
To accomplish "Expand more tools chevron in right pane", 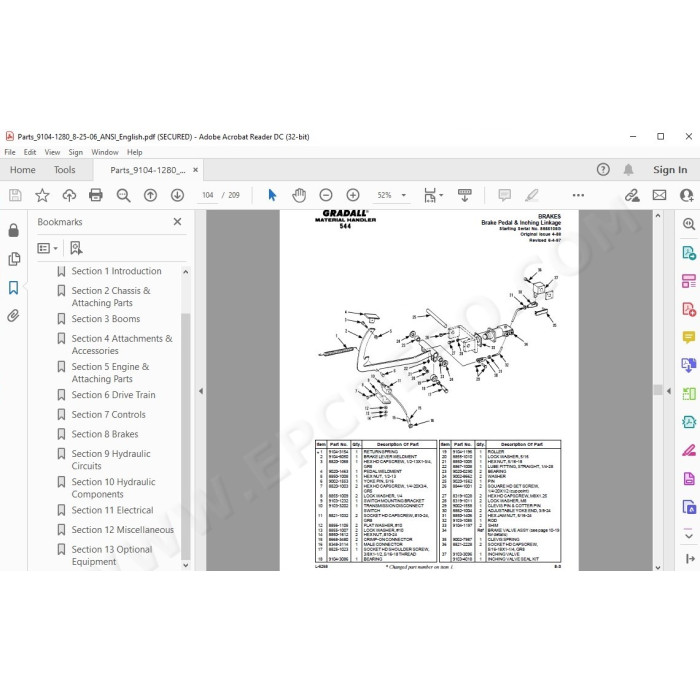I will point(689,534).
